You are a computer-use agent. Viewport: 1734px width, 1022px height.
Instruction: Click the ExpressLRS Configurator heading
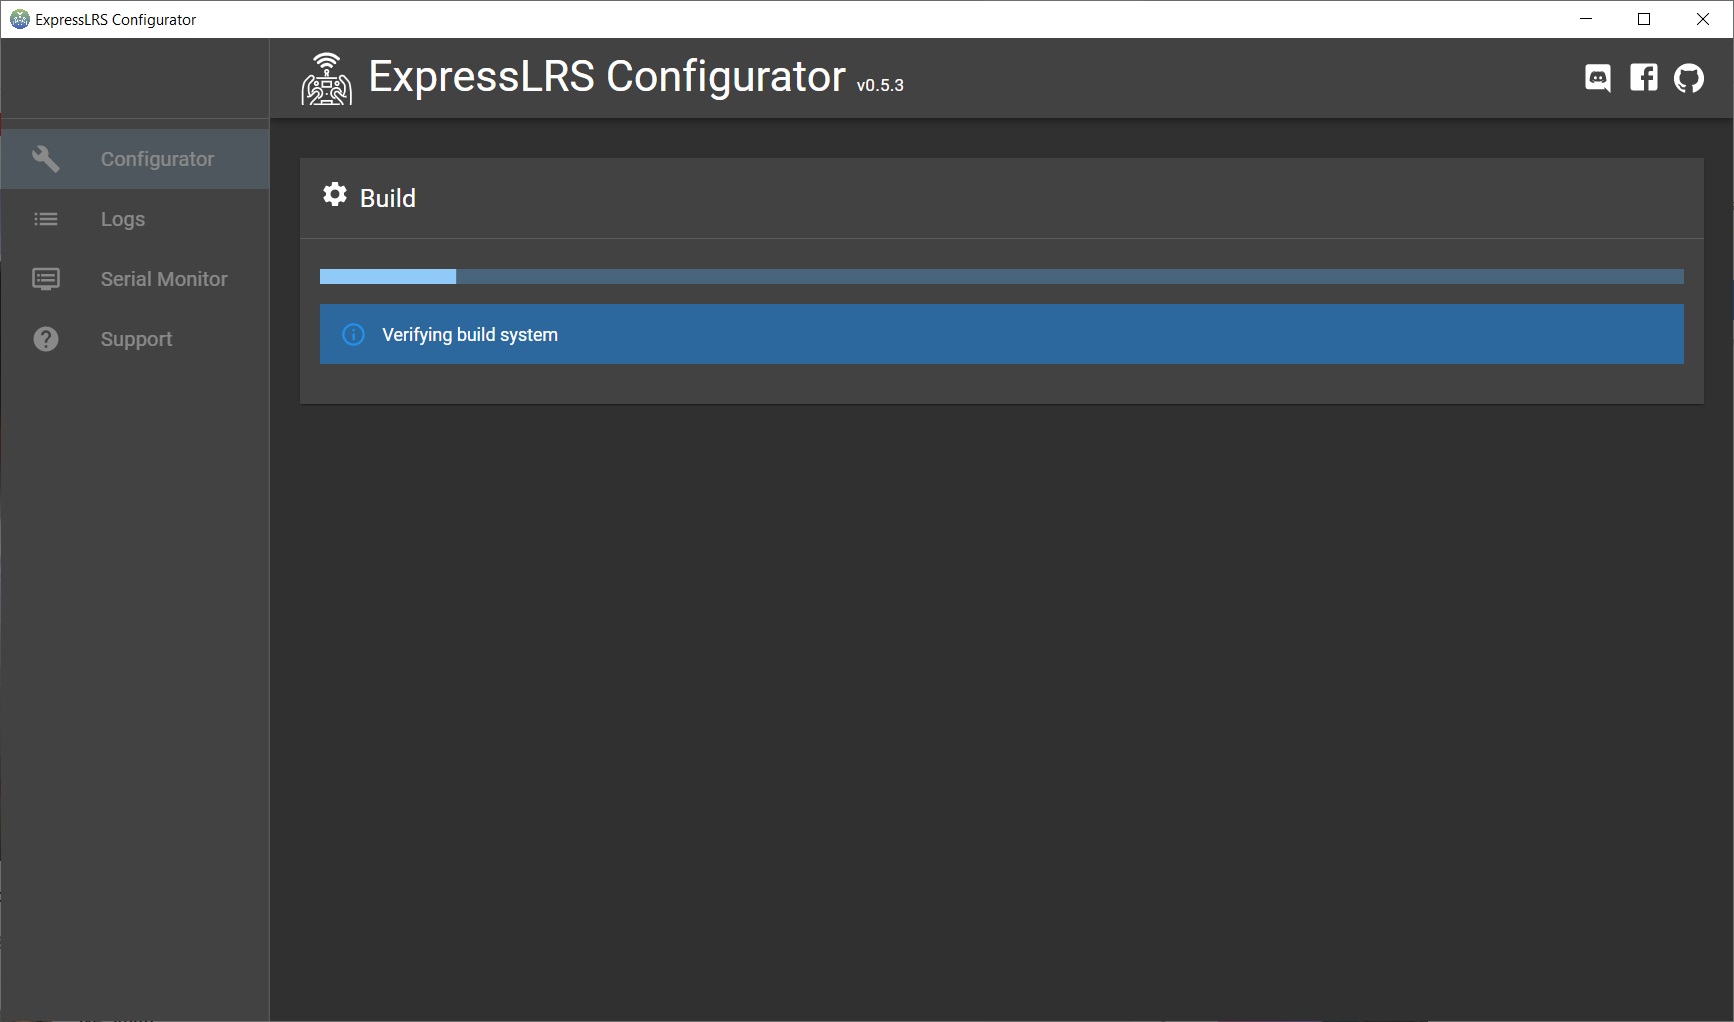click(x=607, y=77)
